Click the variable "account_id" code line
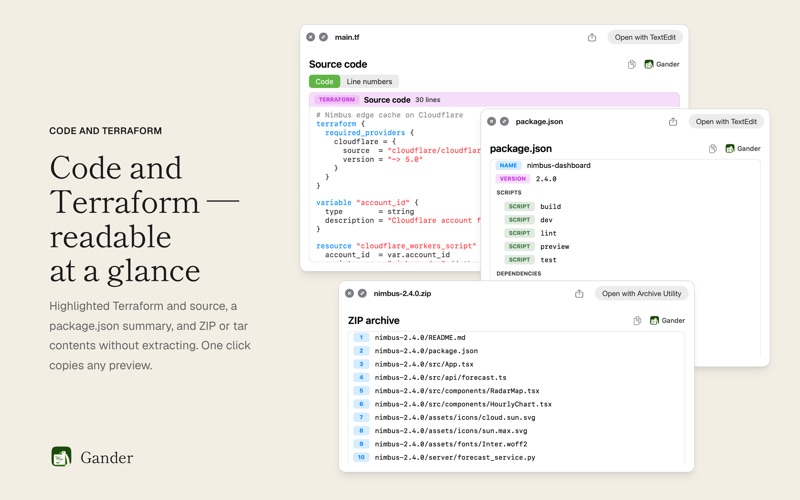 tap(367, 203)
